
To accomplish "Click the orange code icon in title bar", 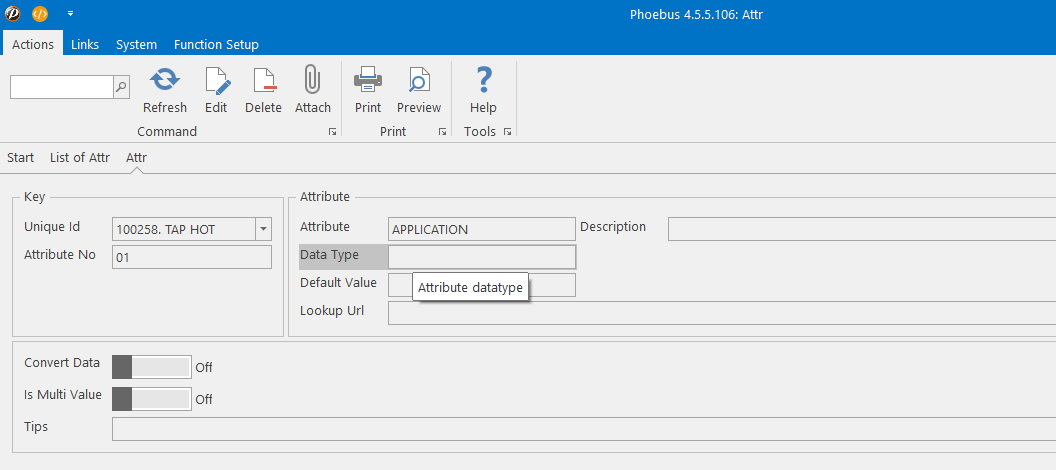I will tap(40, 13).
